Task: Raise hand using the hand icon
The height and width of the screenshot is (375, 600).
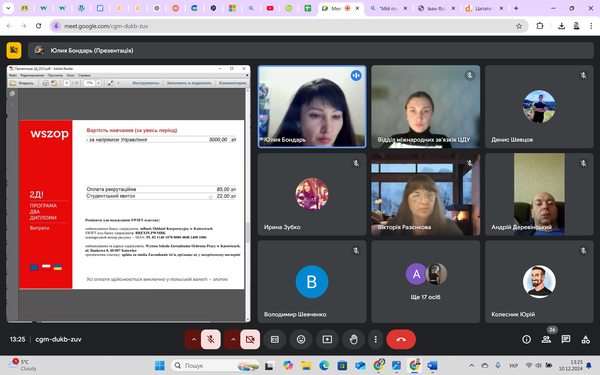Action: pos(353,339)
